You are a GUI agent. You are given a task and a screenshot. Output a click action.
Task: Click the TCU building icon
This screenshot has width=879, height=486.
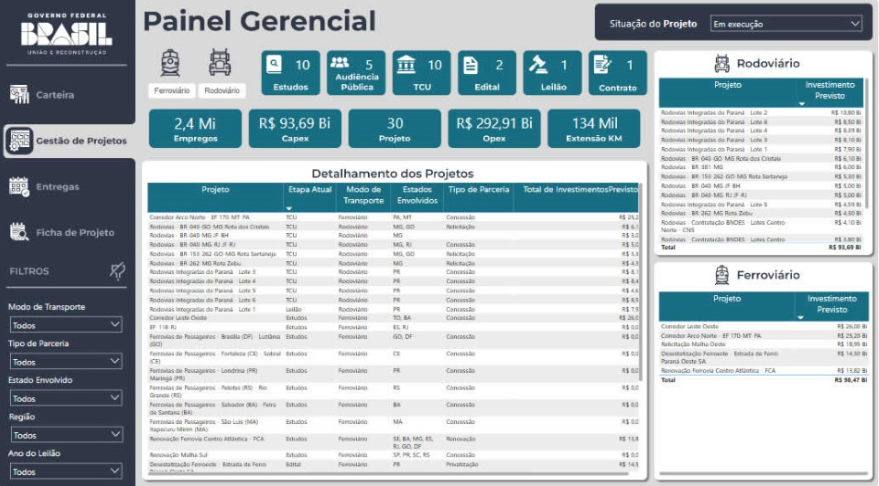pos(405,64)
